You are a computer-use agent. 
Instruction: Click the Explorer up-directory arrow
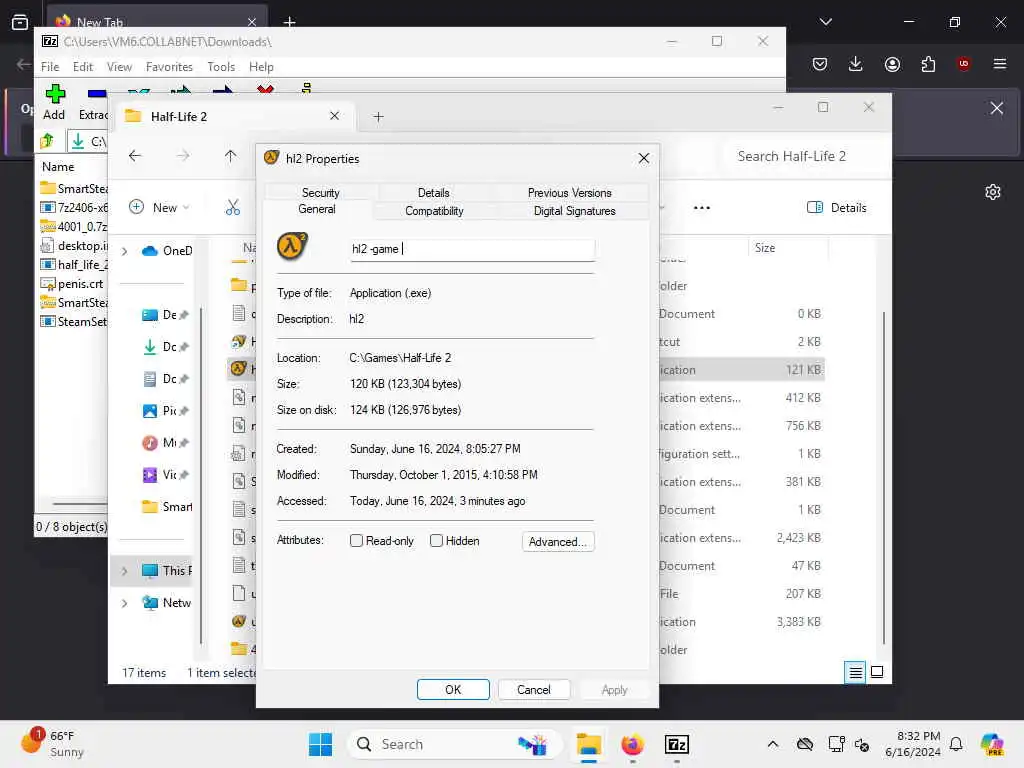point(231,155)
